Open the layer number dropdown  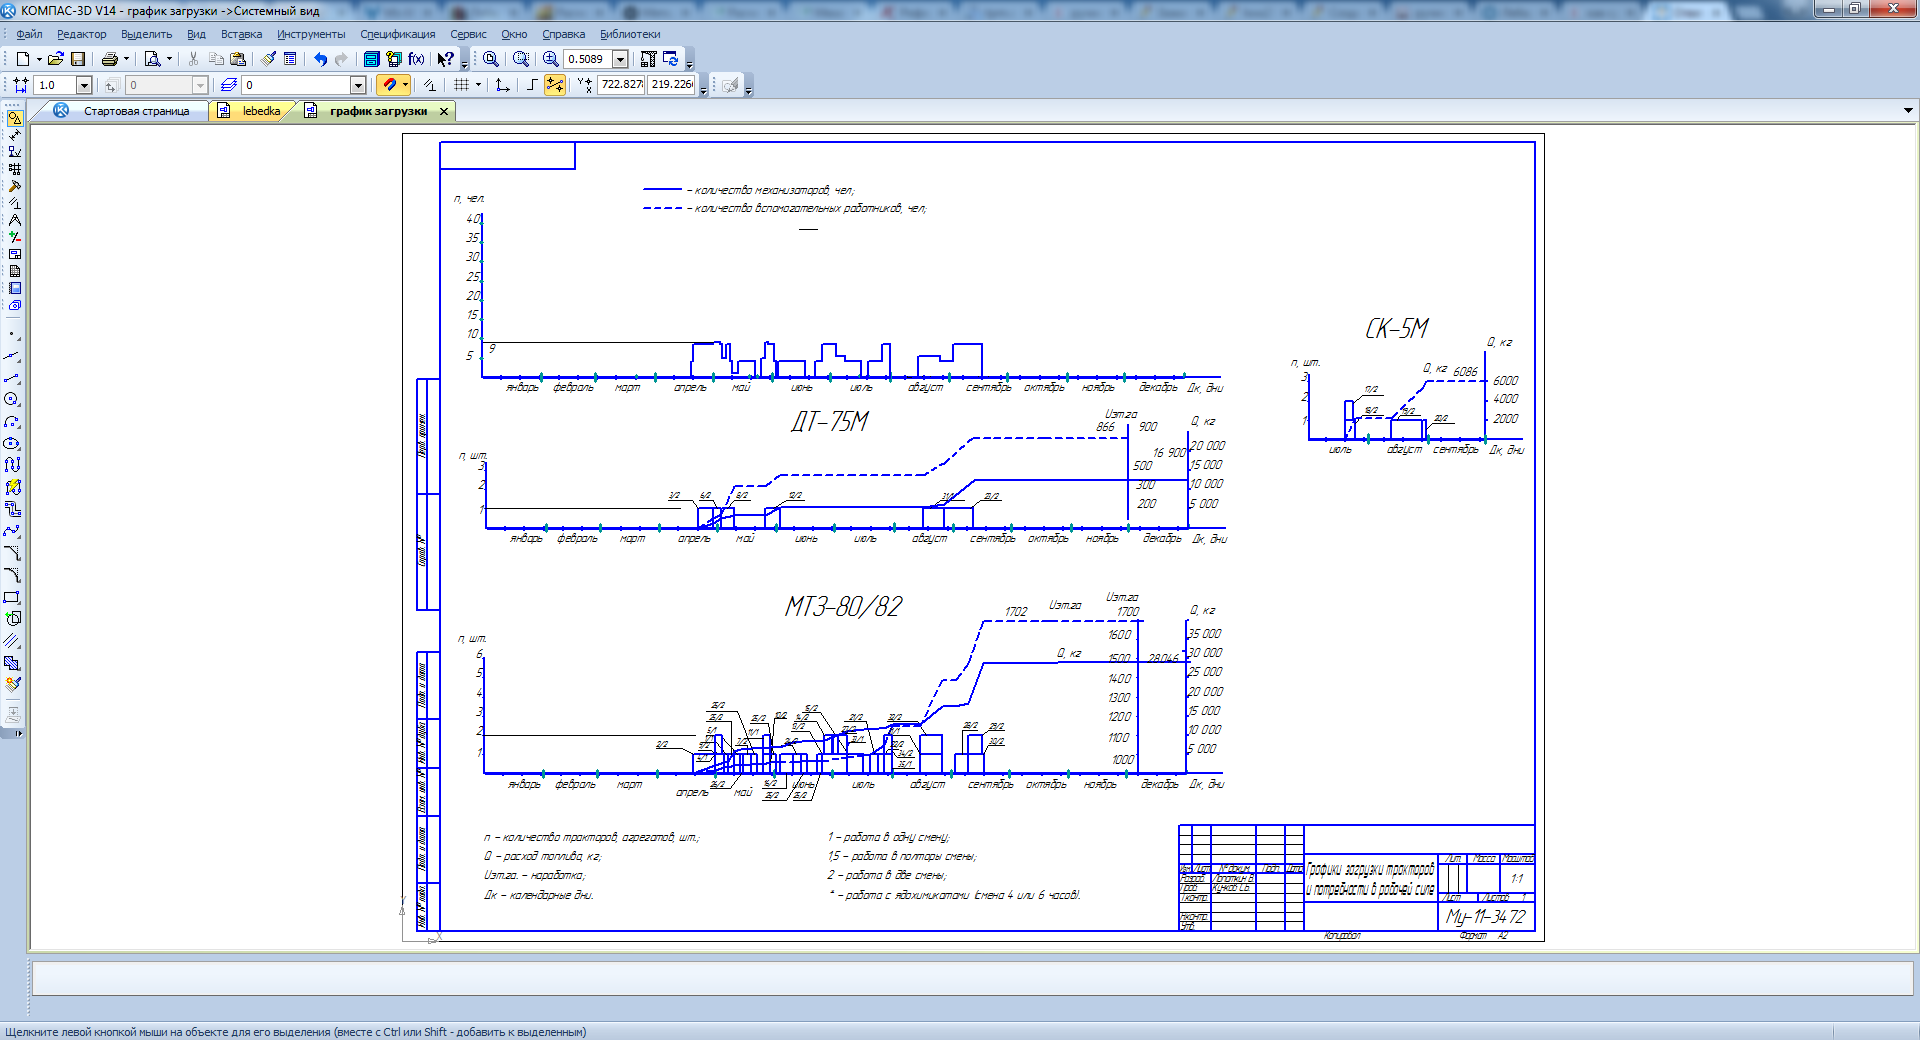pos(358,85)
